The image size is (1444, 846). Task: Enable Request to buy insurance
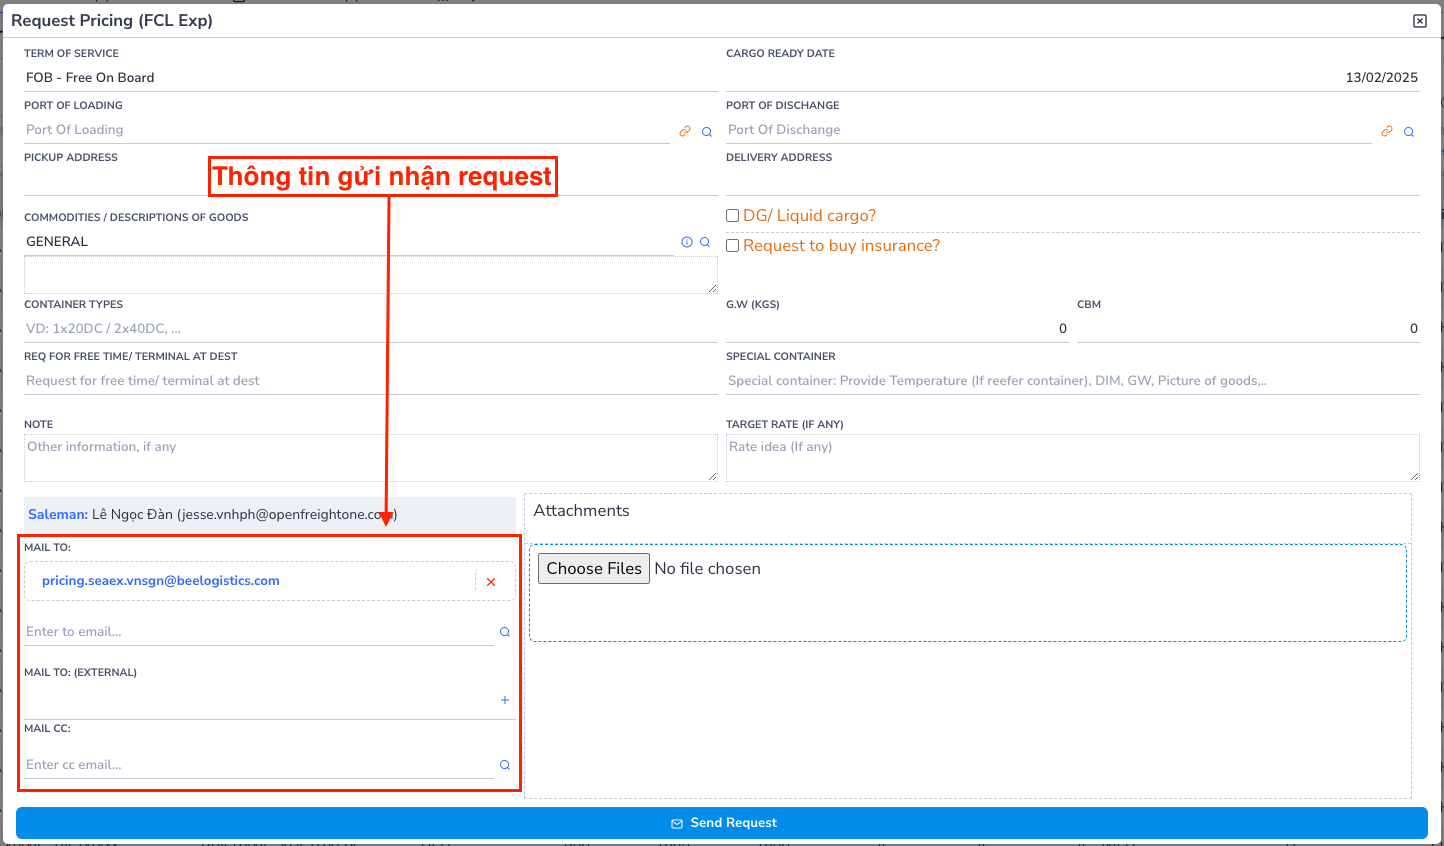[x=732, y=245]
